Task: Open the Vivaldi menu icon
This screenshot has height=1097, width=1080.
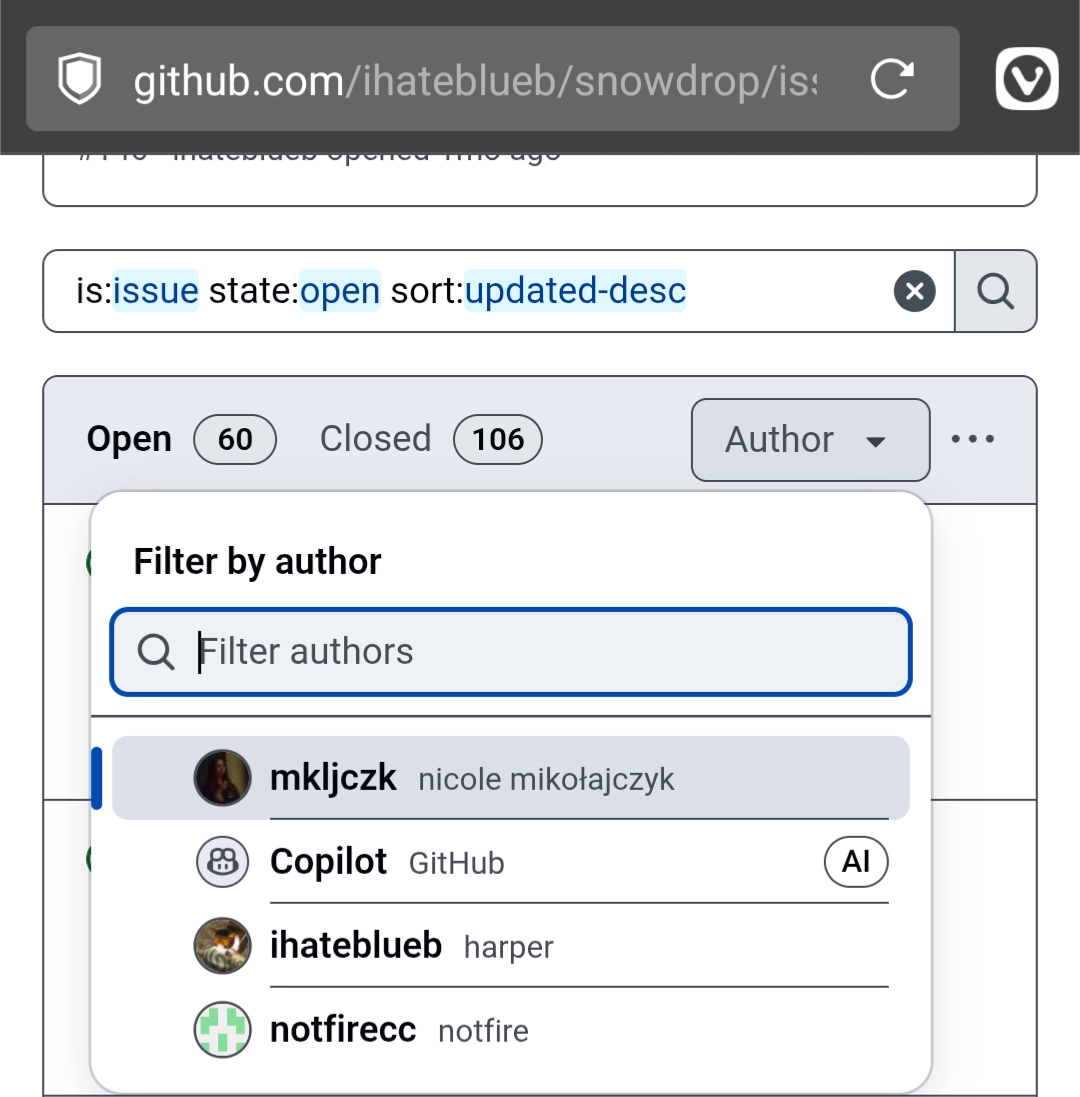Action: pyautogui.click(x=1027, y=78)
